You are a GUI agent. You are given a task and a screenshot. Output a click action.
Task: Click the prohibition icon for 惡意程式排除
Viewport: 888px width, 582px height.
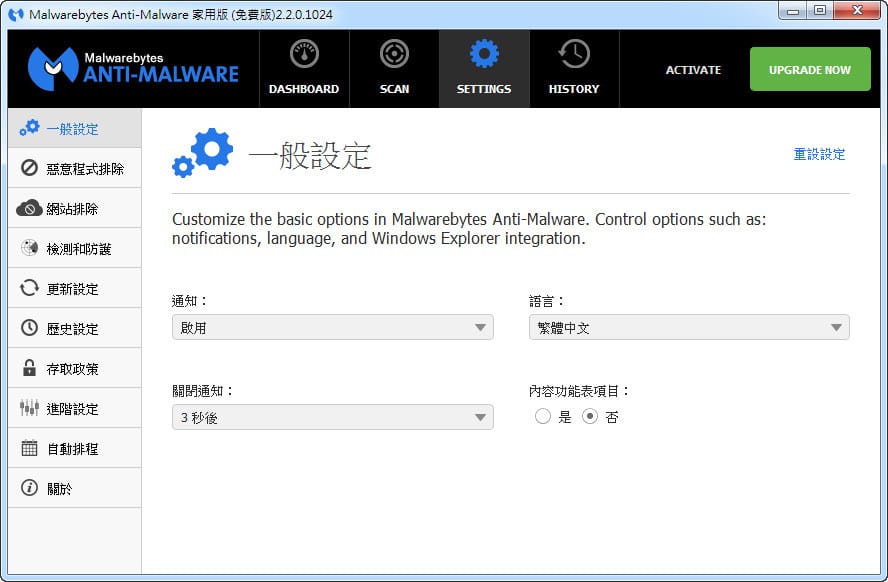(x=29, y=168)
